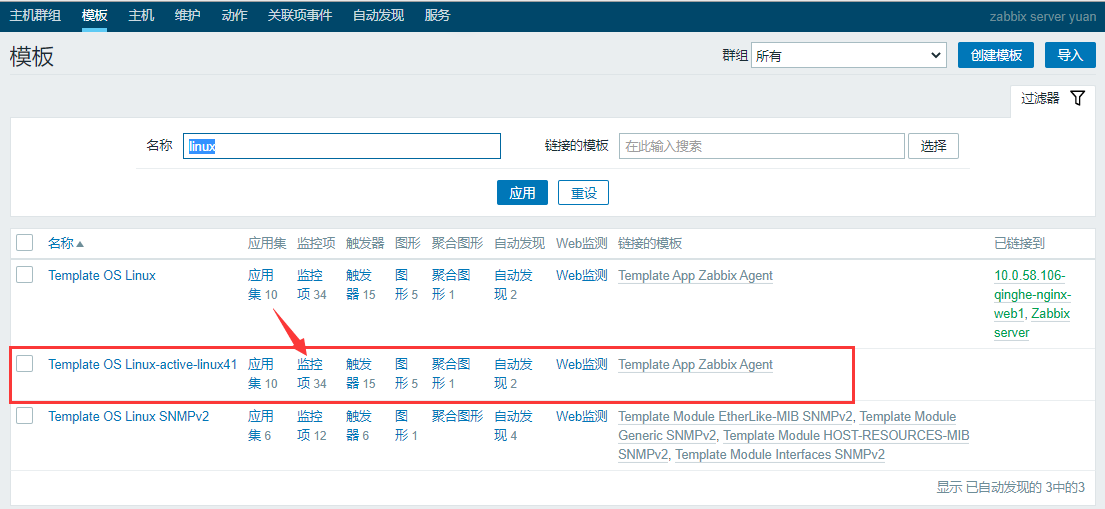Screen dimensions: 1105x509
Task: Focus the 链接的模板 search field
Action: tap(762, 146)
